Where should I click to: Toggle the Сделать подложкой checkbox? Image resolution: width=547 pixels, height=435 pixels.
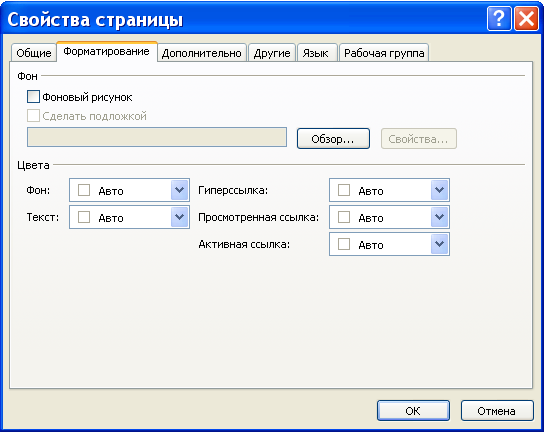click(33, 115)
